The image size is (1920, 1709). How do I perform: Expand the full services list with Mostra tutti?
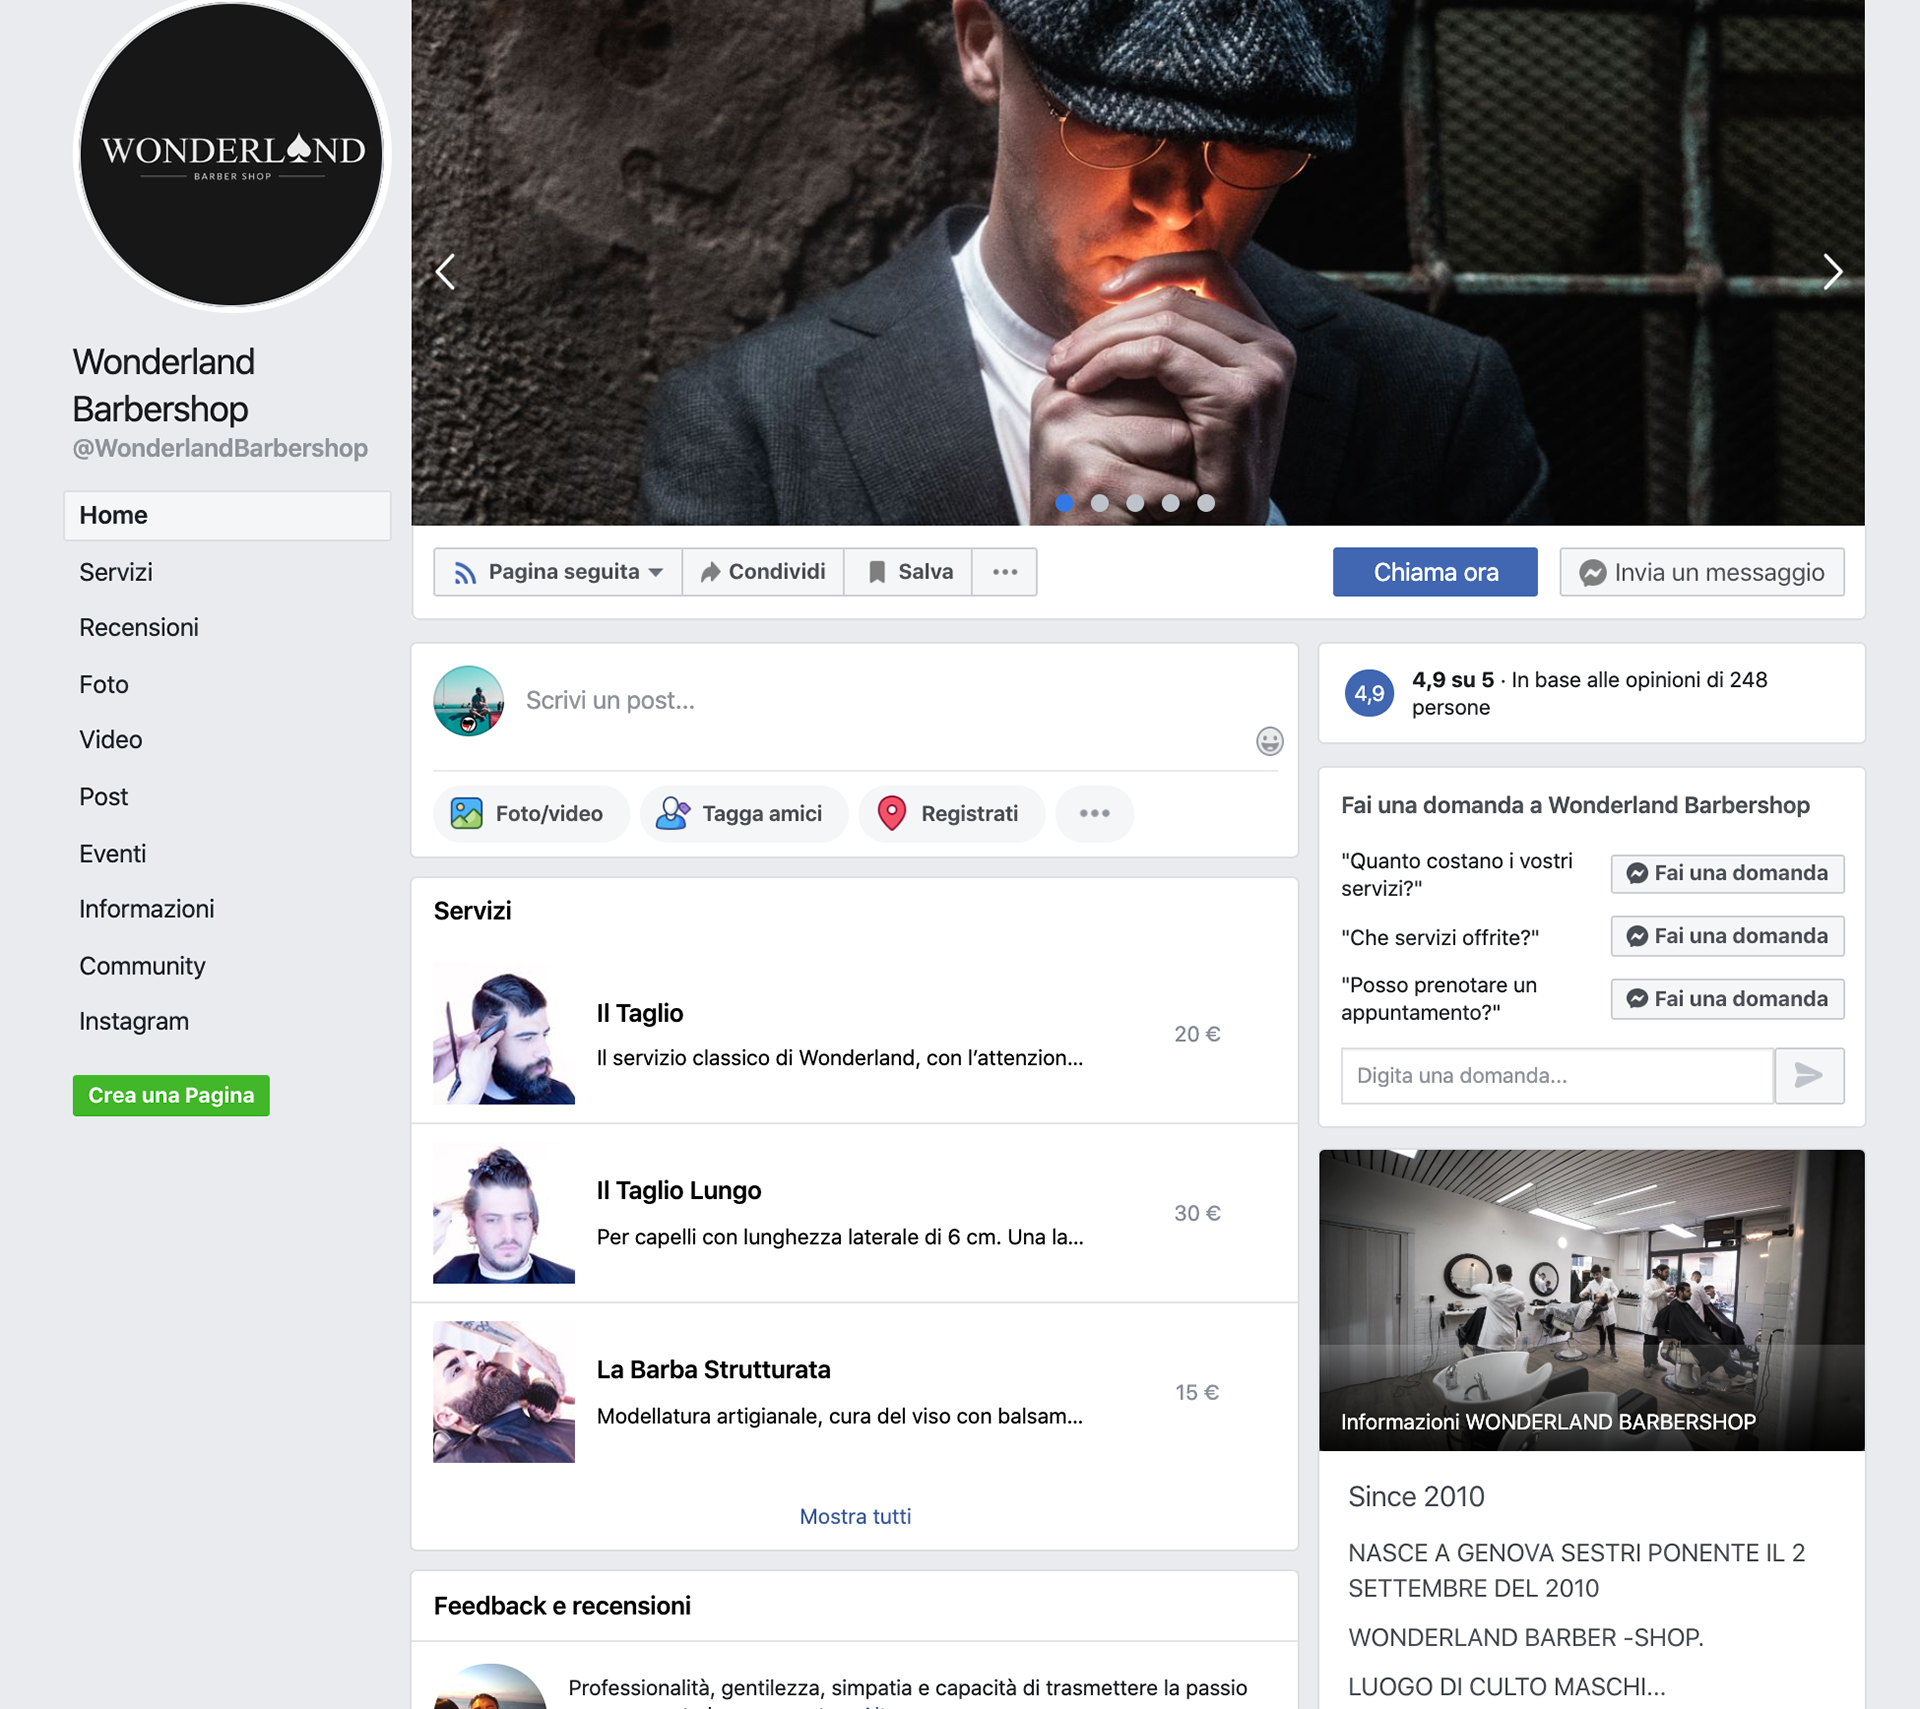click(855, 1516)
